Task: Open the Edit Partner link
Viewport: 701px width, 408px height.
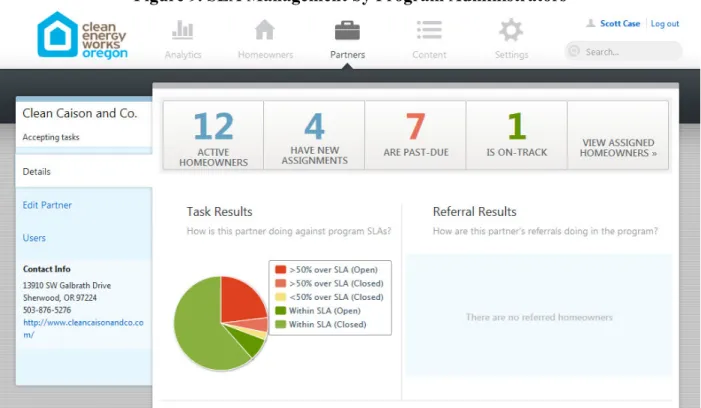Action: [x=47, y=205]
